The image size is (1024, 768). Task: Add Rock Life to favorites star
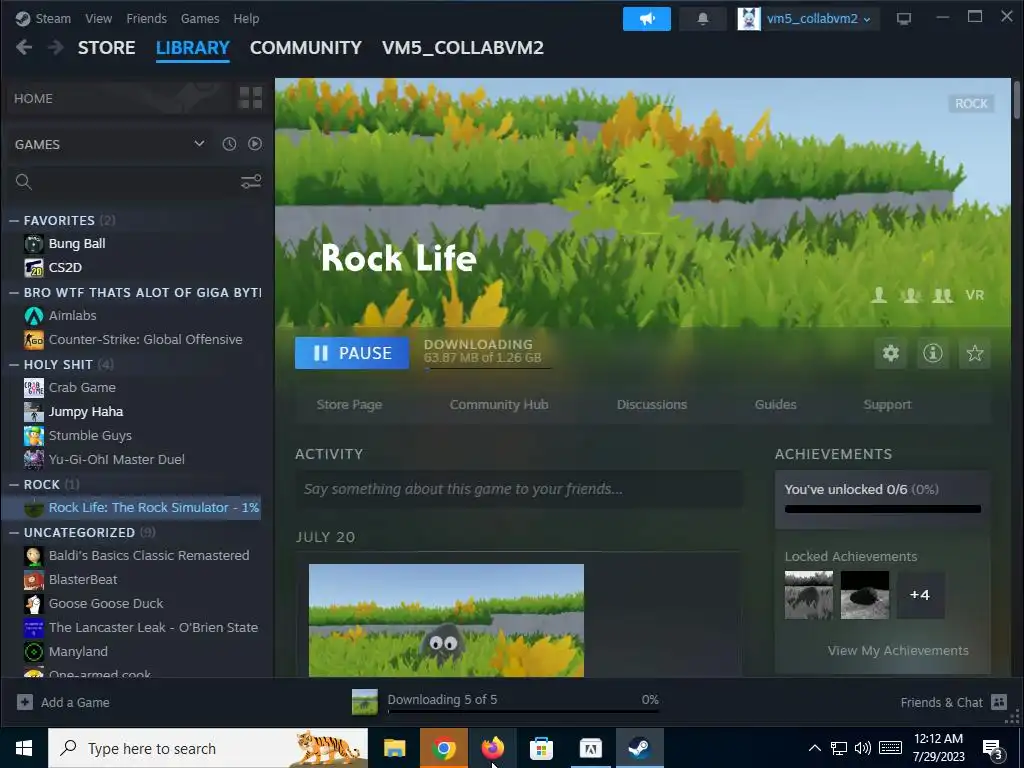(975, 353)
